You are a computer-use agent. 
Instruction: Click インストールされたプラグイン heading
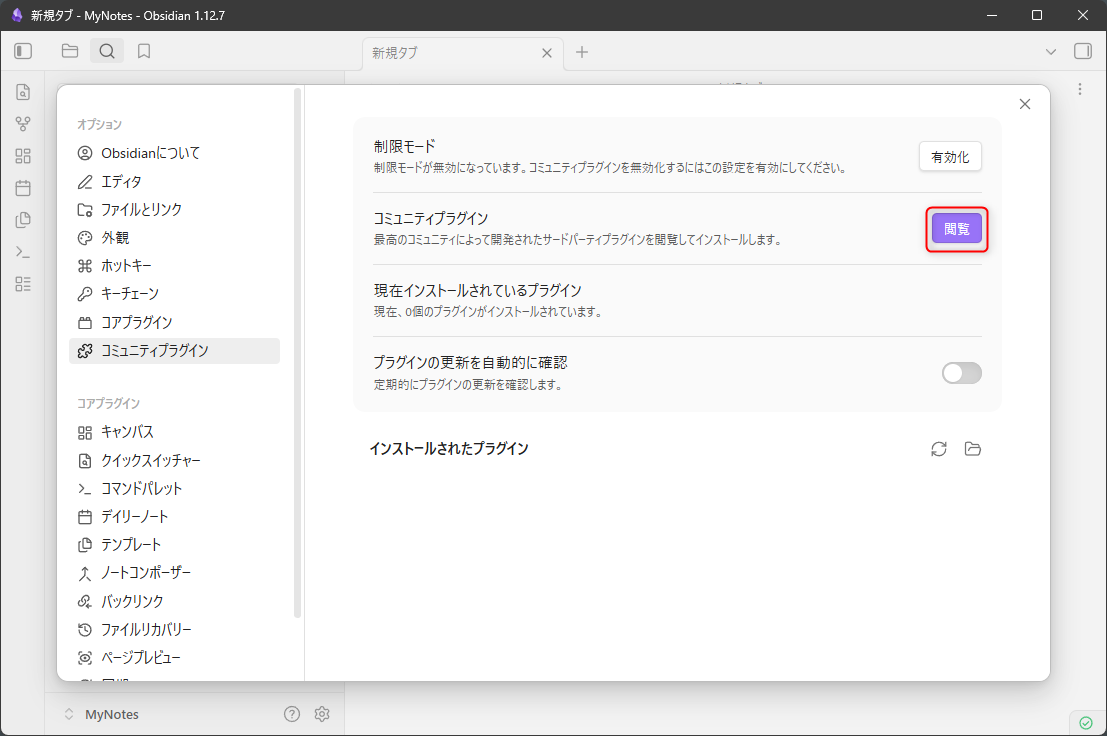(449, 449)
